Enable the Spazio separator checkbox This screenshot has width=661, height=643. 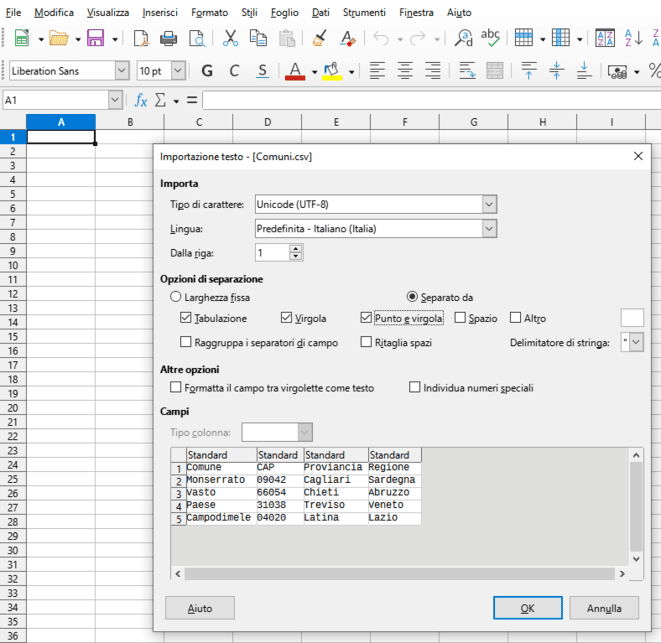coord(461,318)
